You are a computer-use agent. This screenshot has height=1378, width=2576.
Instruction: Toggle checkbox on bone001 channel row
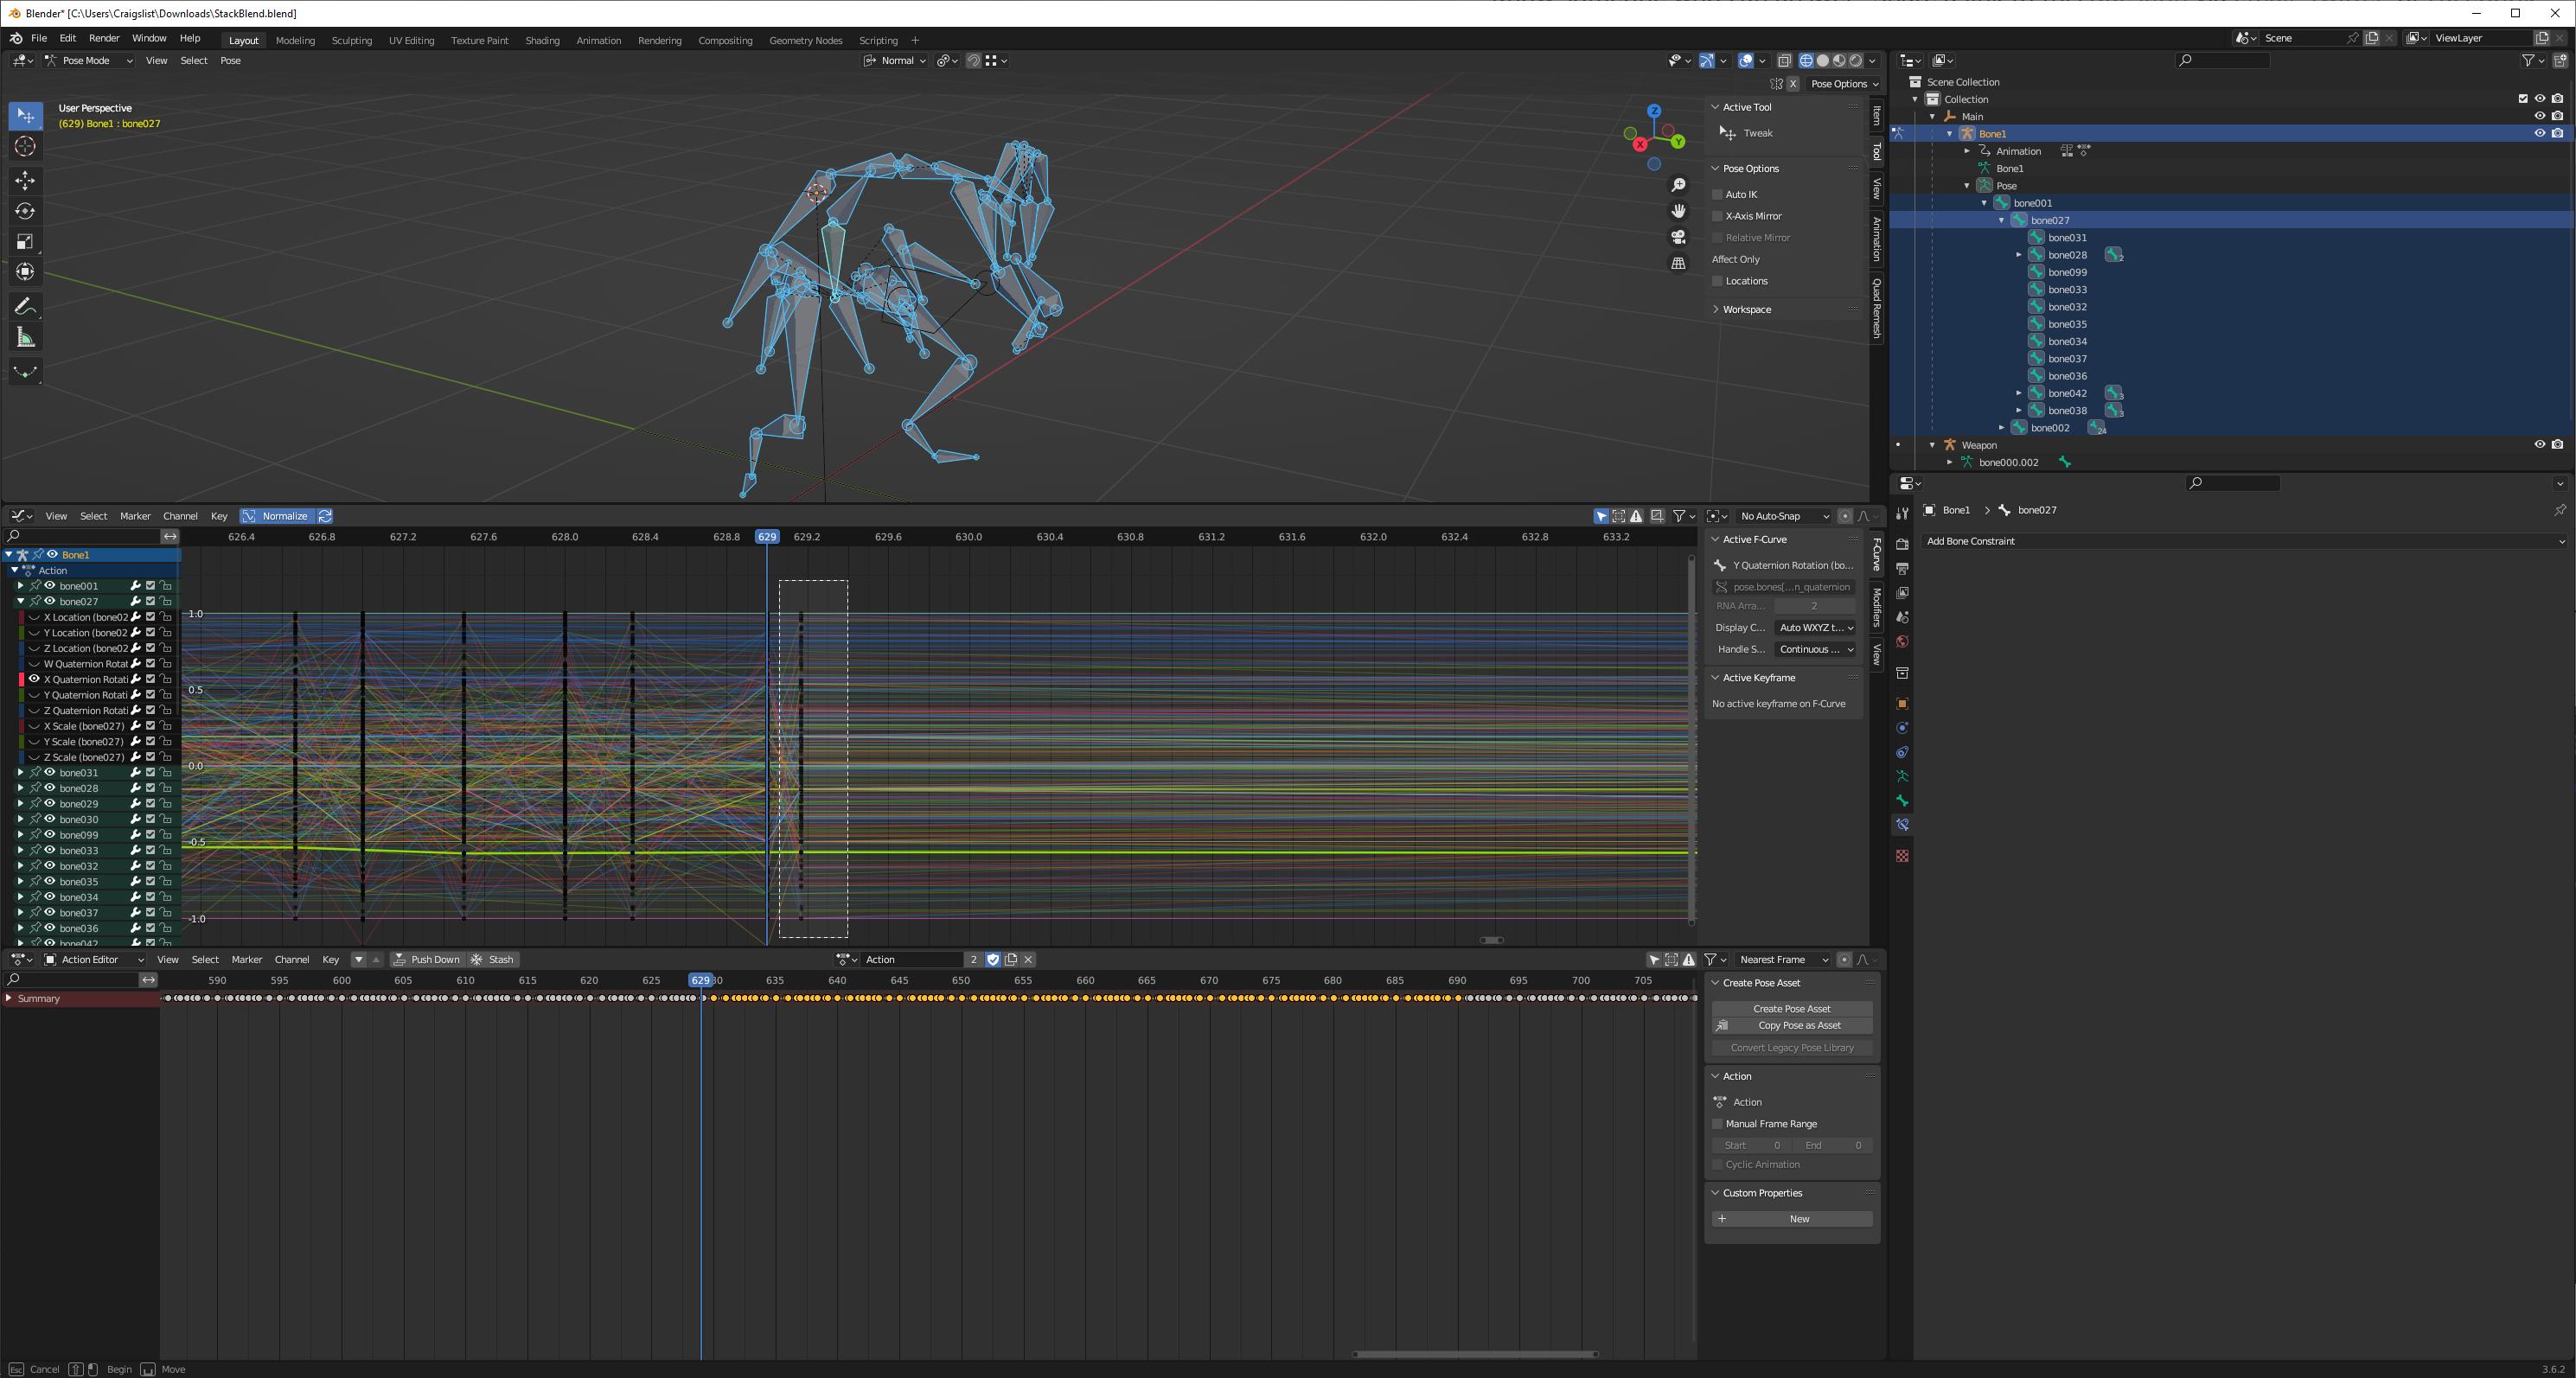150,586
